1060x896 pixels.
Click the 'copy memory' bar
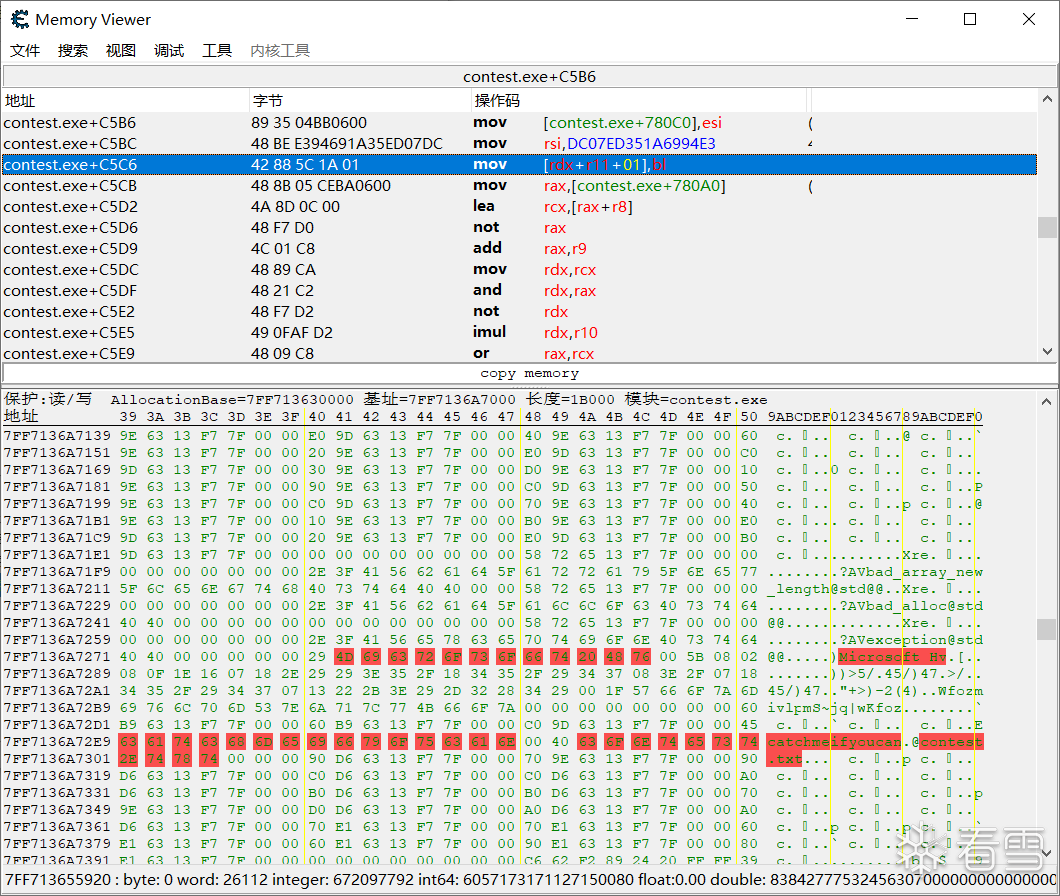pos(529,373)
